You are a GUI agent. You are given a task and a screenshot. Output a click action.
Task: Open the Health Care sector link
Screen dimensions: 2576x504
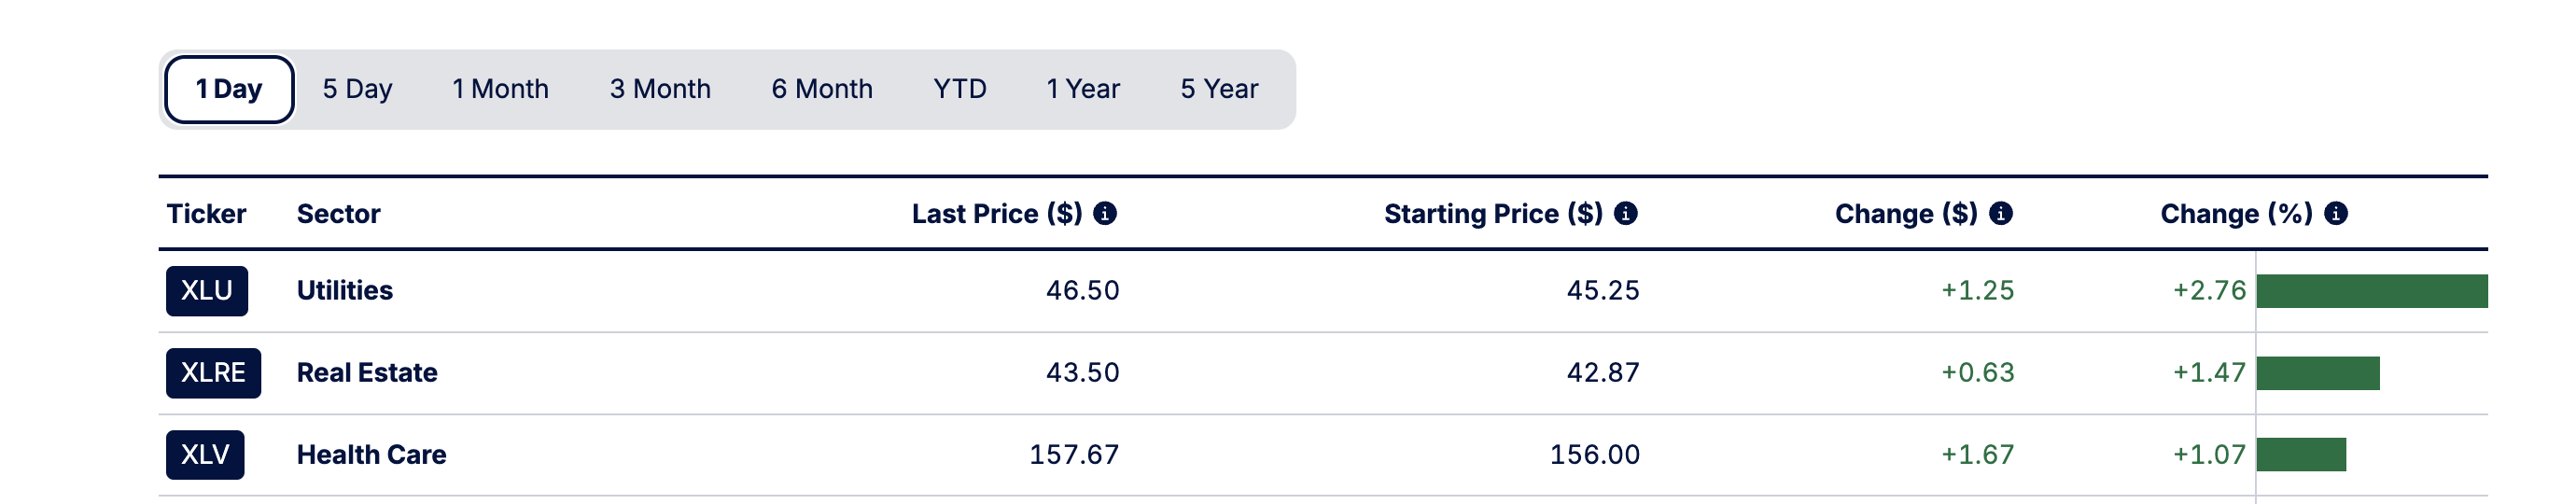[x=372, y=455]
